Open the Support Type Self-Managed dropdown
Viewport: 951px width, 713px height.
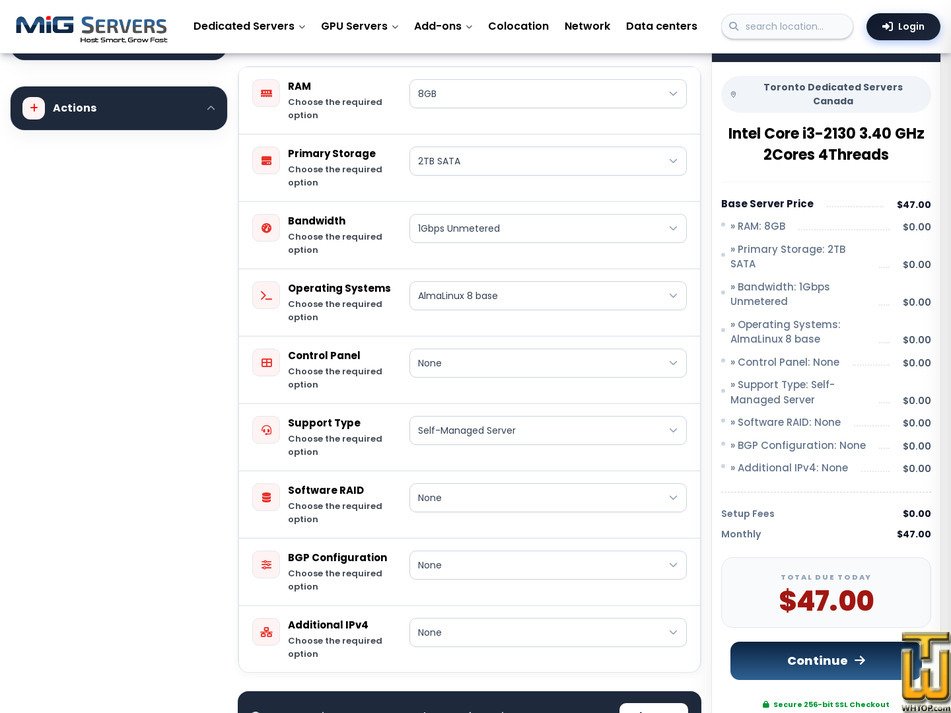548,430
